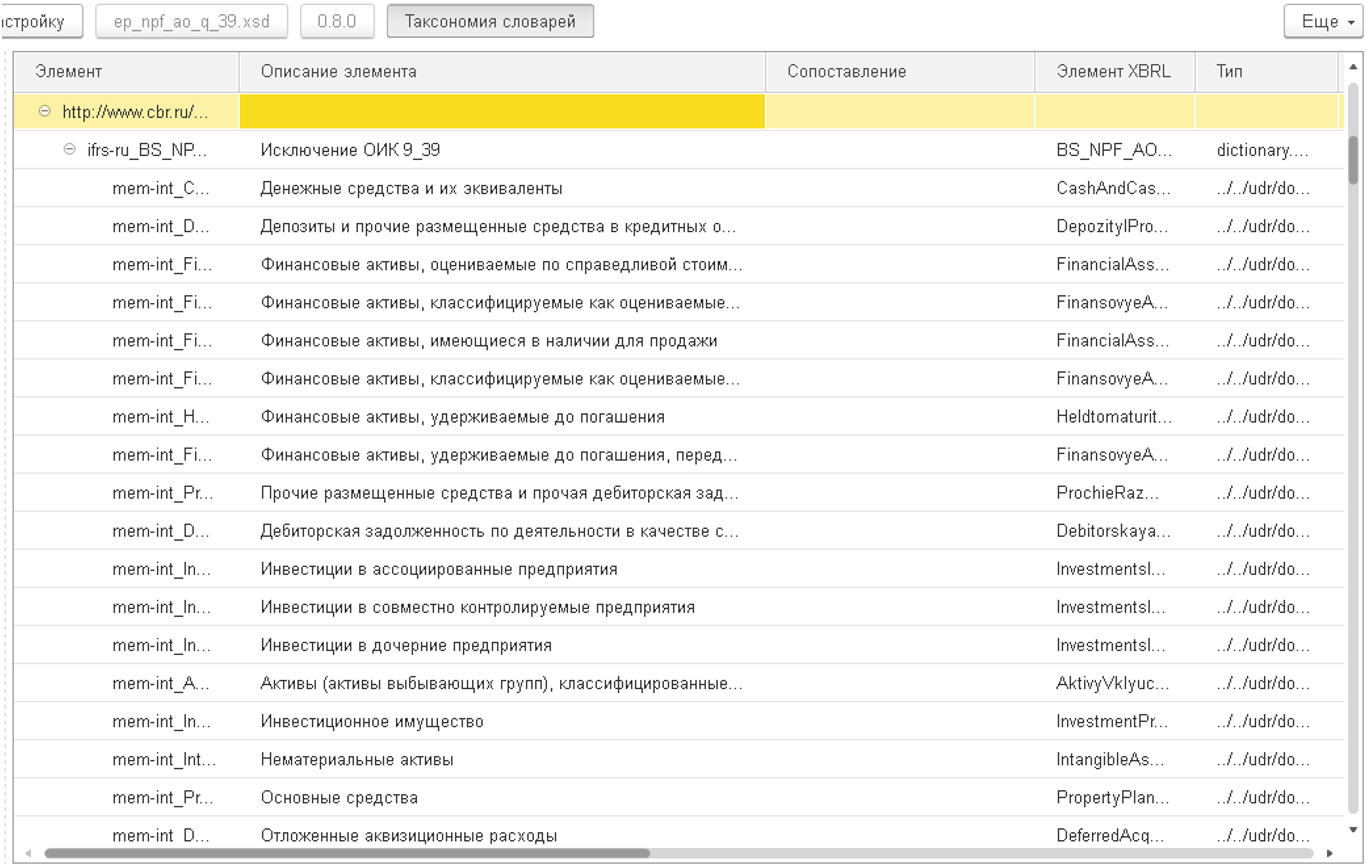
Task: Collapse the http://www.cbr.ru root node
Action: [44, 111]
